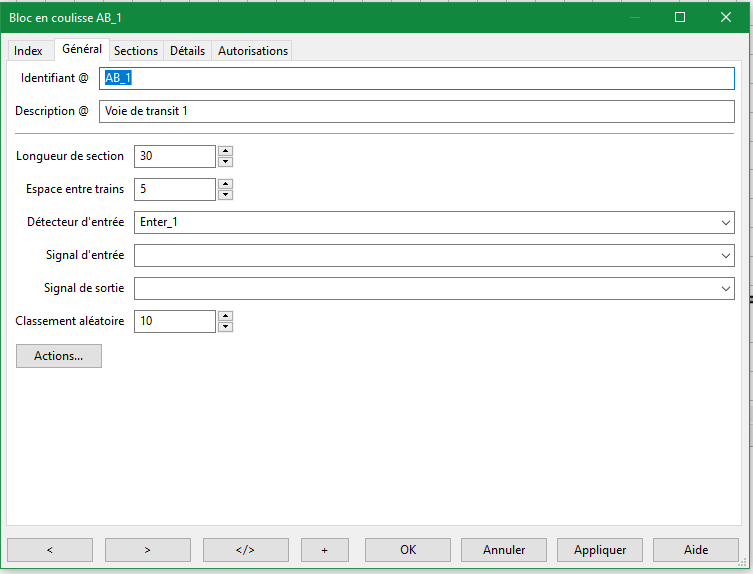Open the XML editor </> button
This screenshot has height=574, width=753.
pos(246,550)
